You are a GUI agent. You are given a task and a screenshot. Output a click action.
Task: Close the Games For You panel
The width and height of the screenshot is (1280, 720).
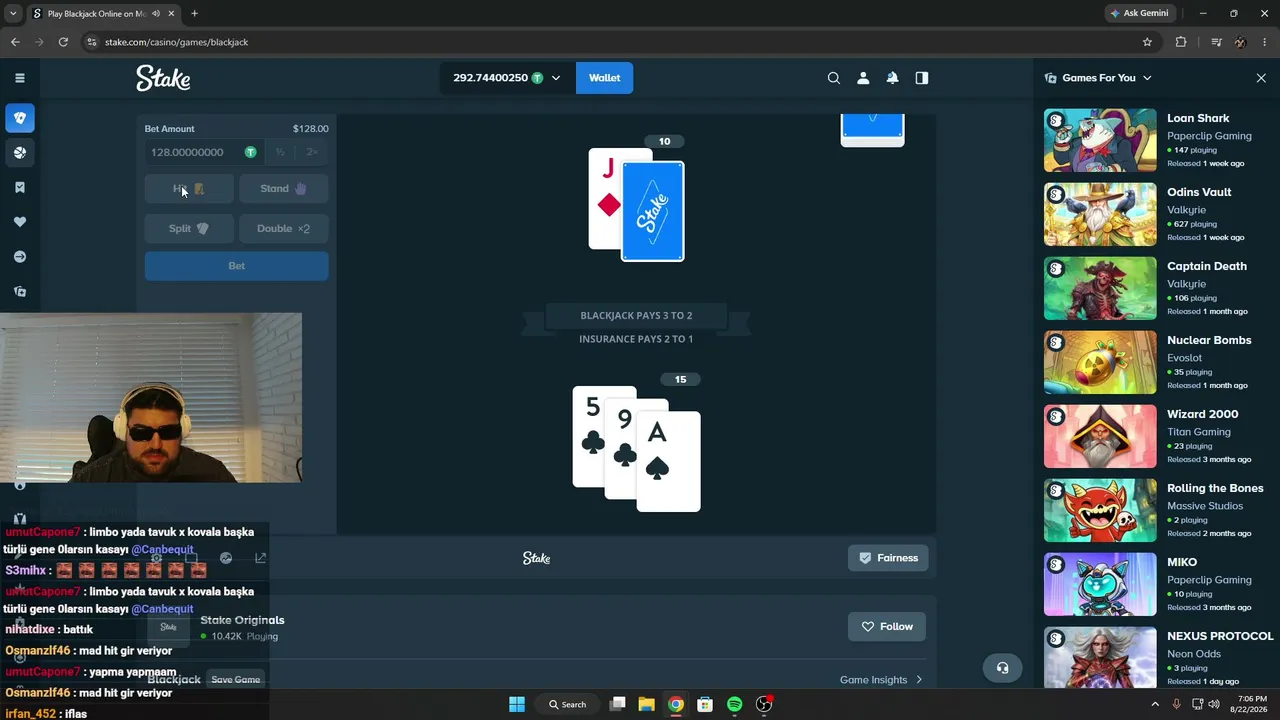(1261, 78)
